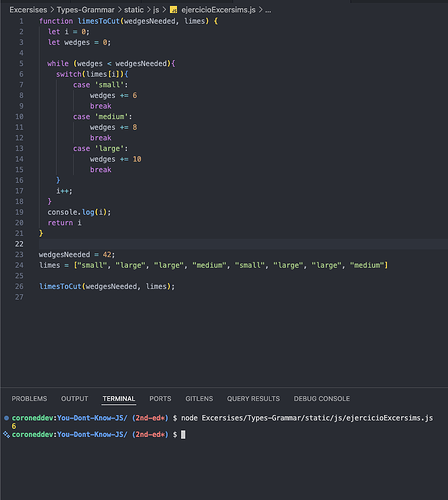448x500 pixels.
Task: Click the ejercicioExcersims.js breadcrumb
Action: pyautogui.click(x=218, y=10)
